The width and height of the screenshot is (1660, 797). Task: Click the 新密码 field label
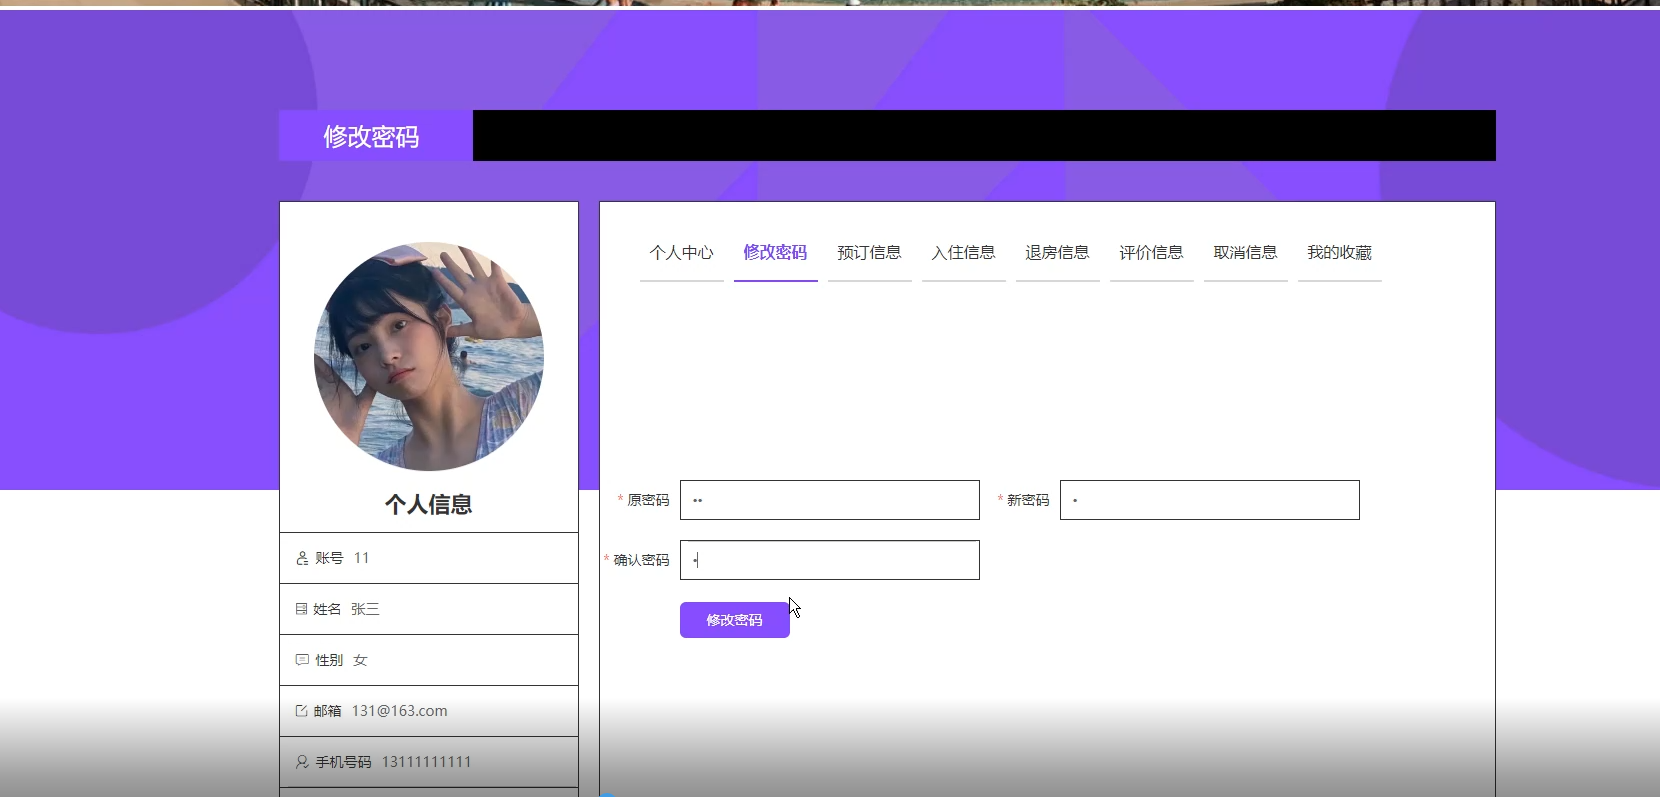pos(1028,500)
